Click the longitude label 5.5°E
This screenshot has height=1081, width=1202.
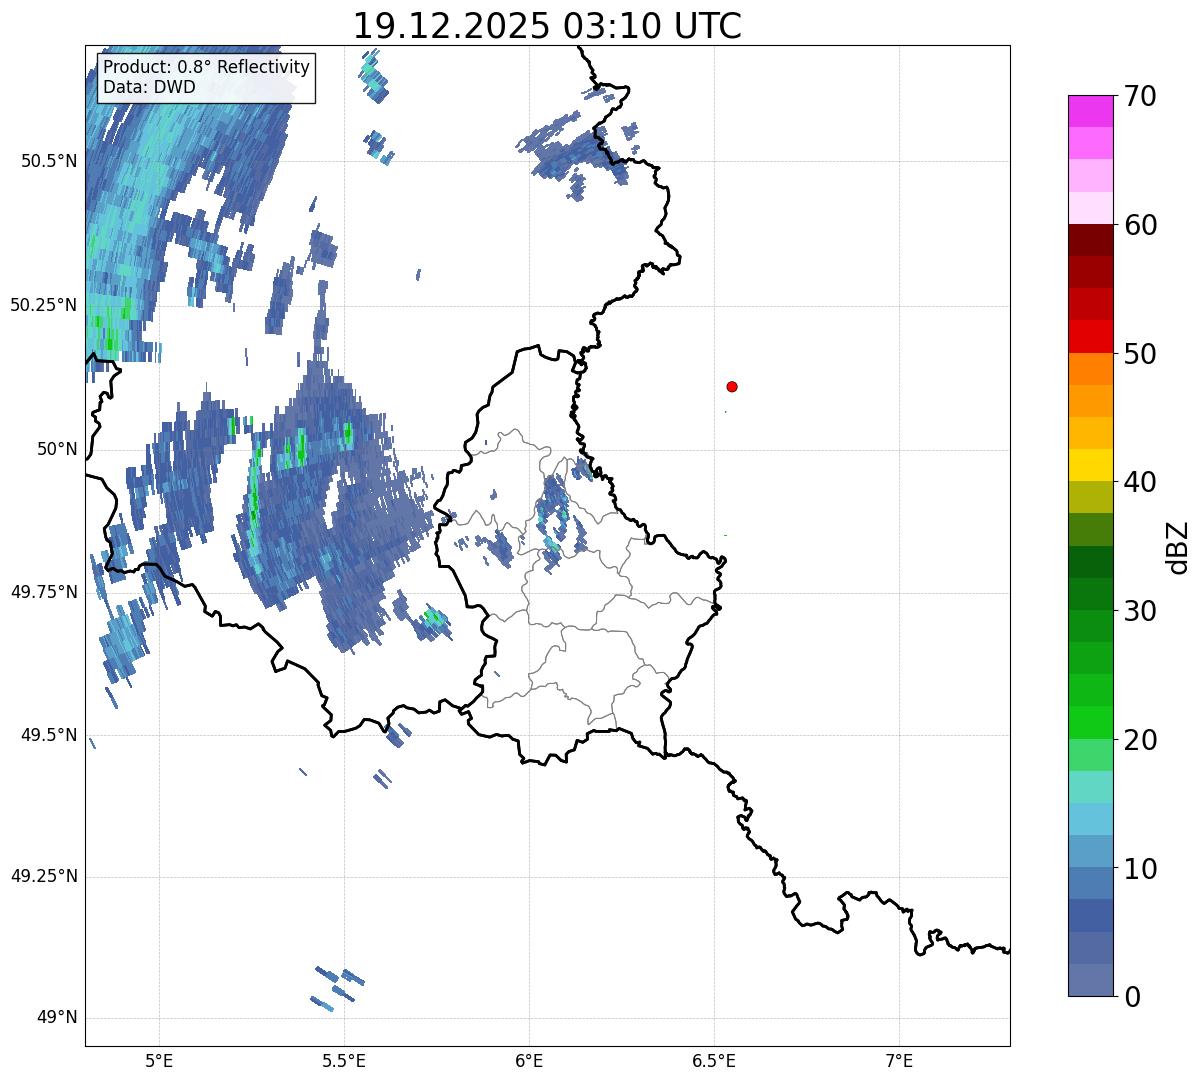click(x=344, y=1060)
